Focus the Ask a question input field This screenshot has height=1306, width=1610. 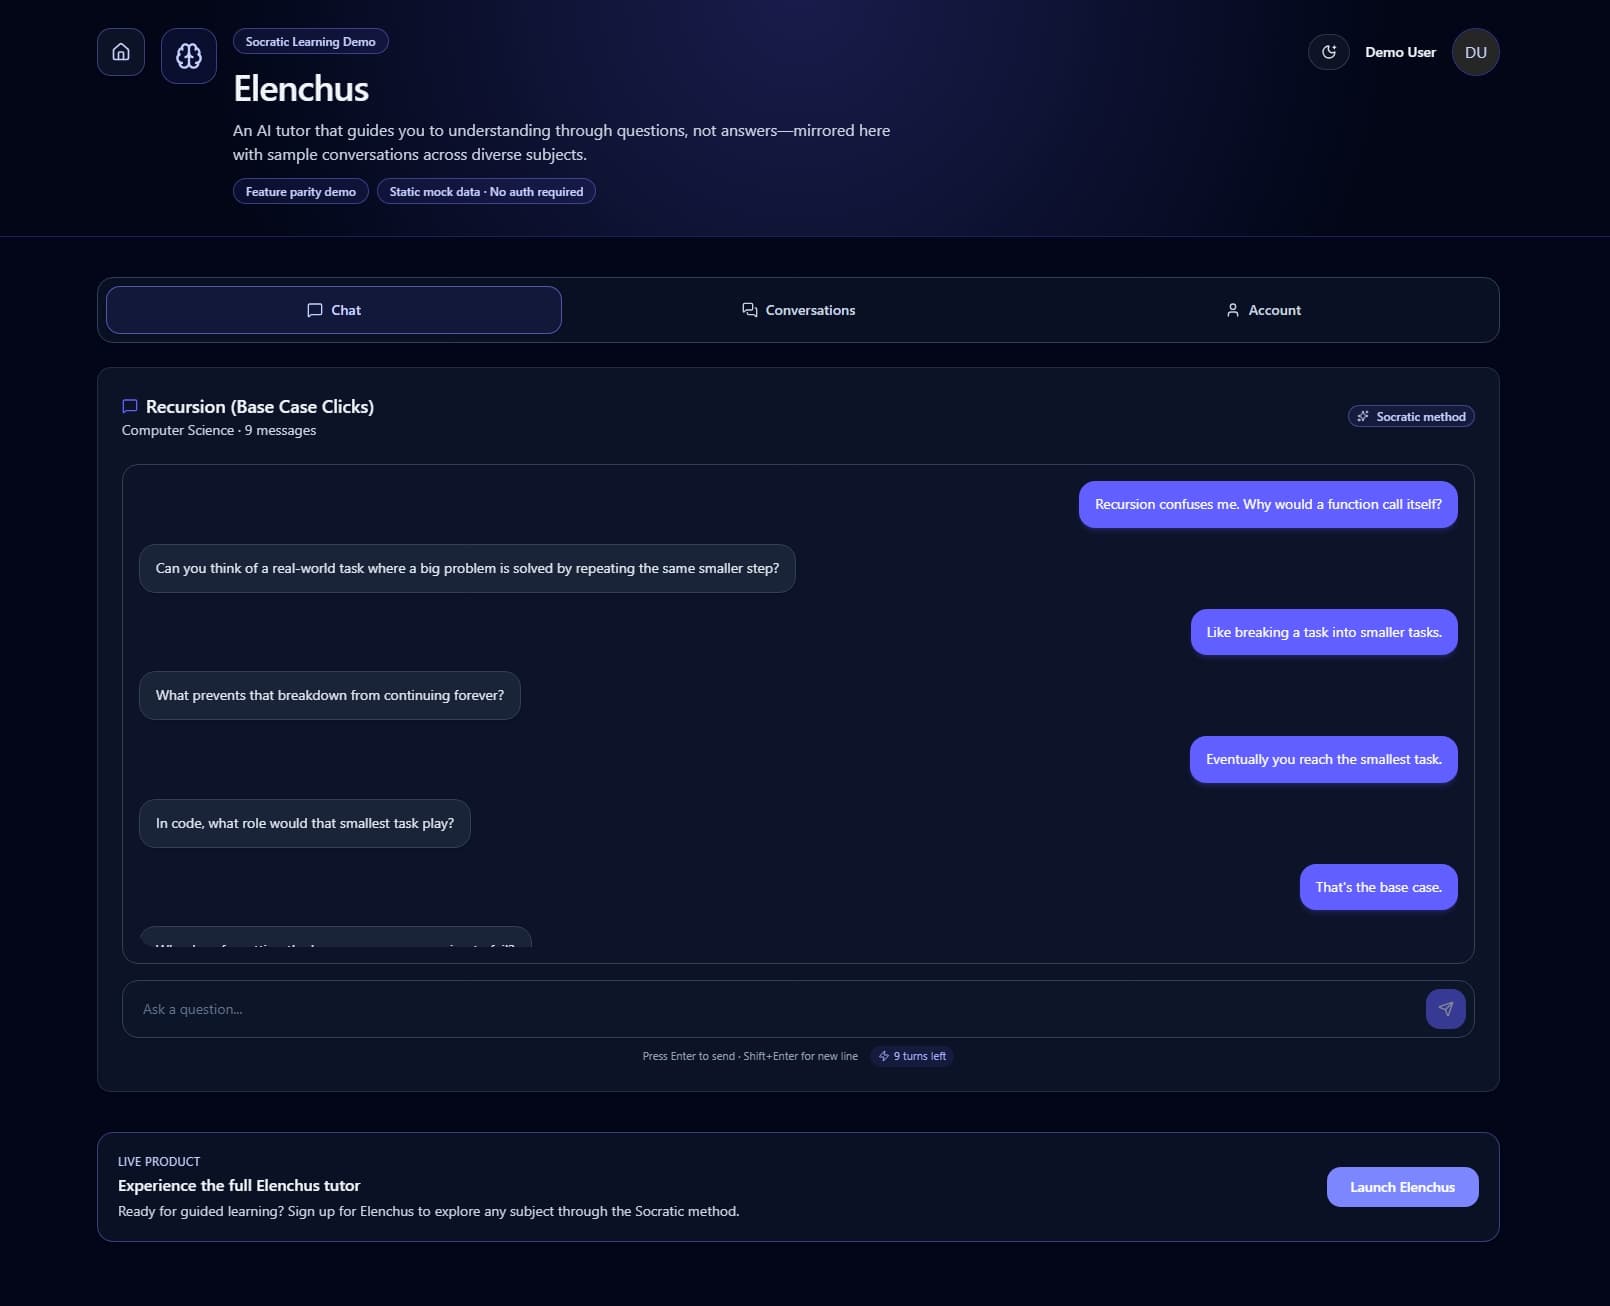click(x=770, y=1009)
